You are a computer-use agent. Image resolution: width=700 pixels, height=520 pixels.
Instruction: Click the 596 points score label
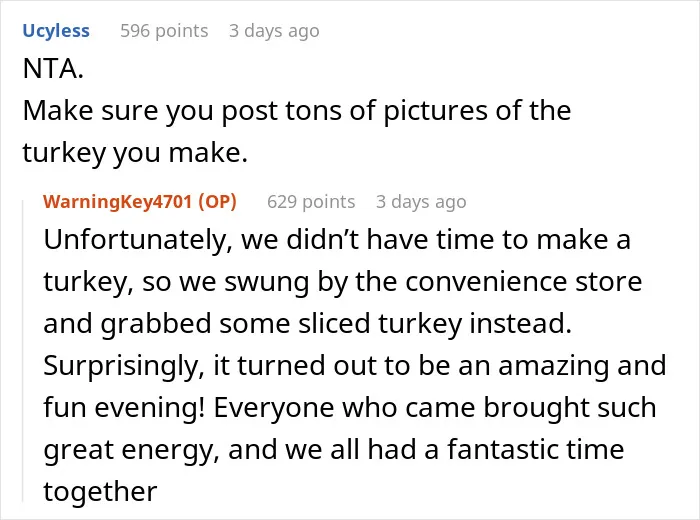[164, 31]
